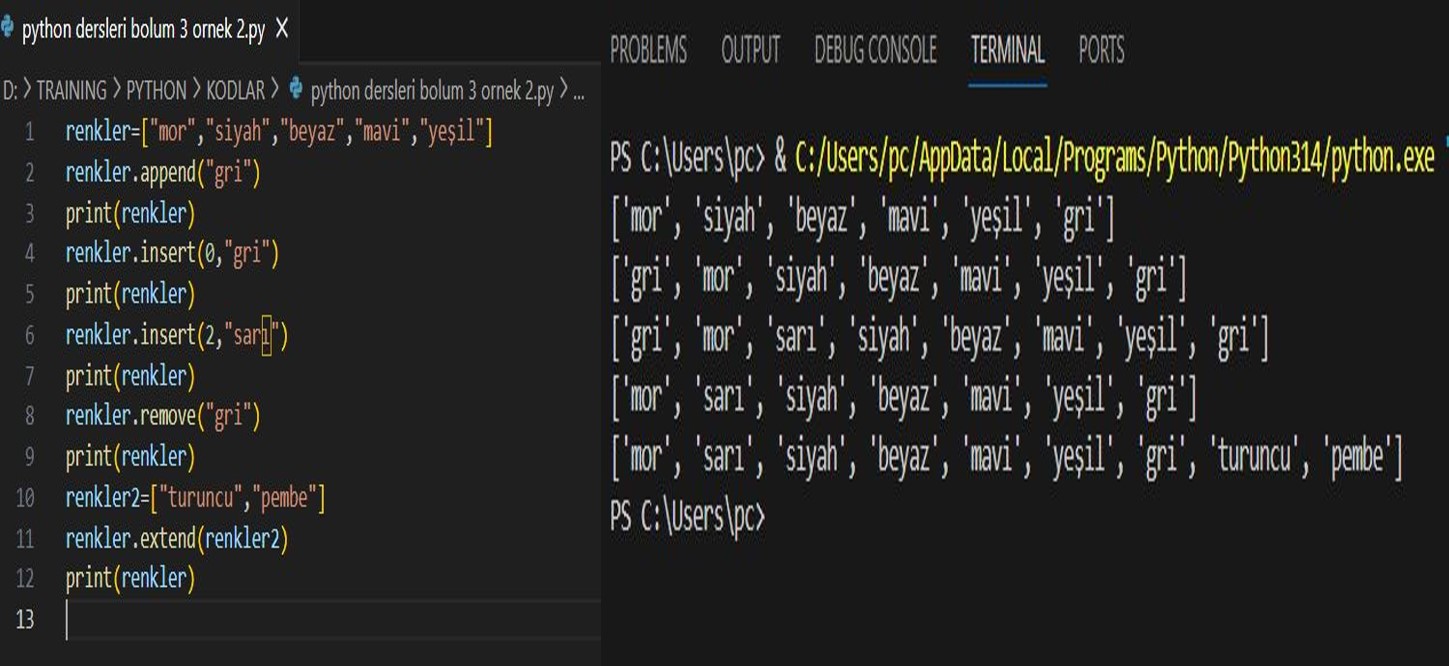The height and width of the screenshot is (666, 1449).
Task: Click the last PS C:\Users\pc> terminal prompt
Action: click(x=687, y=517)
